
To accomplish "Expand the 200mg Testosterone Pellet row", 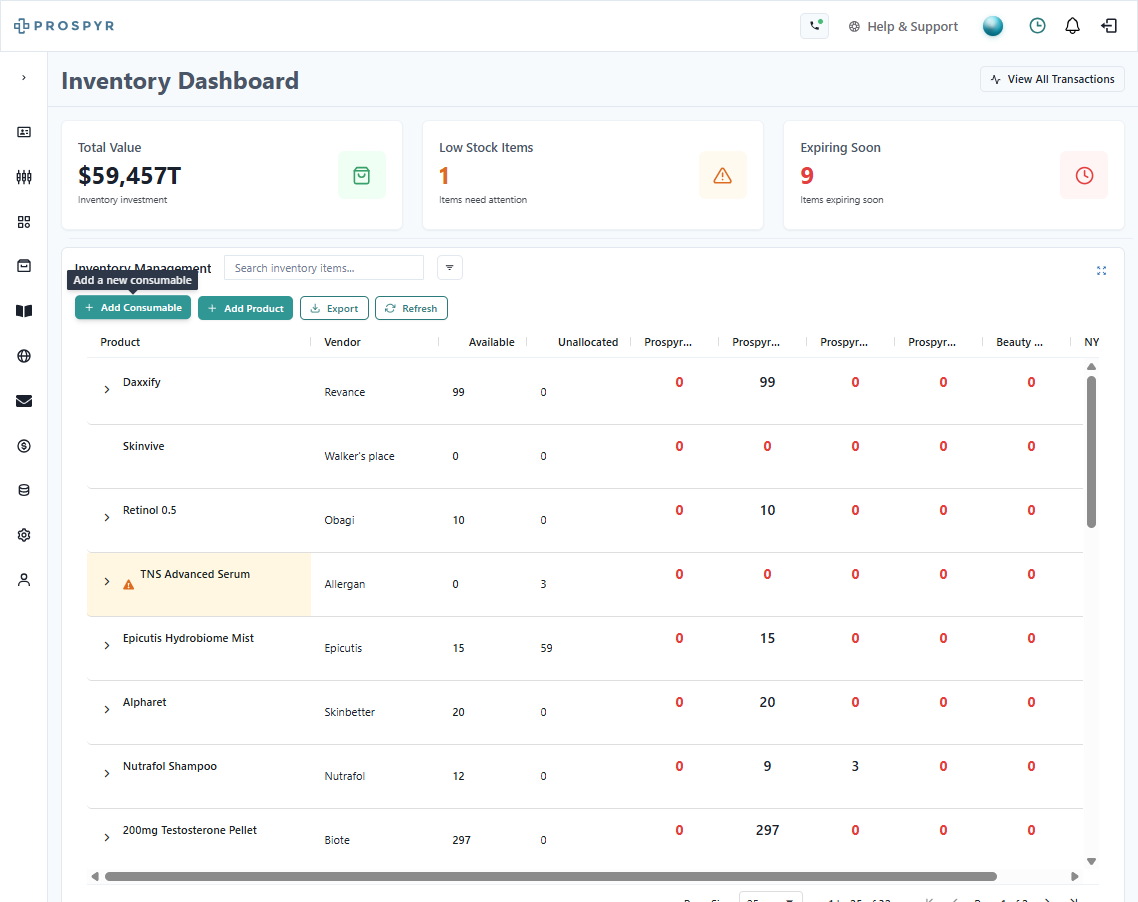I will coord(107,837).
